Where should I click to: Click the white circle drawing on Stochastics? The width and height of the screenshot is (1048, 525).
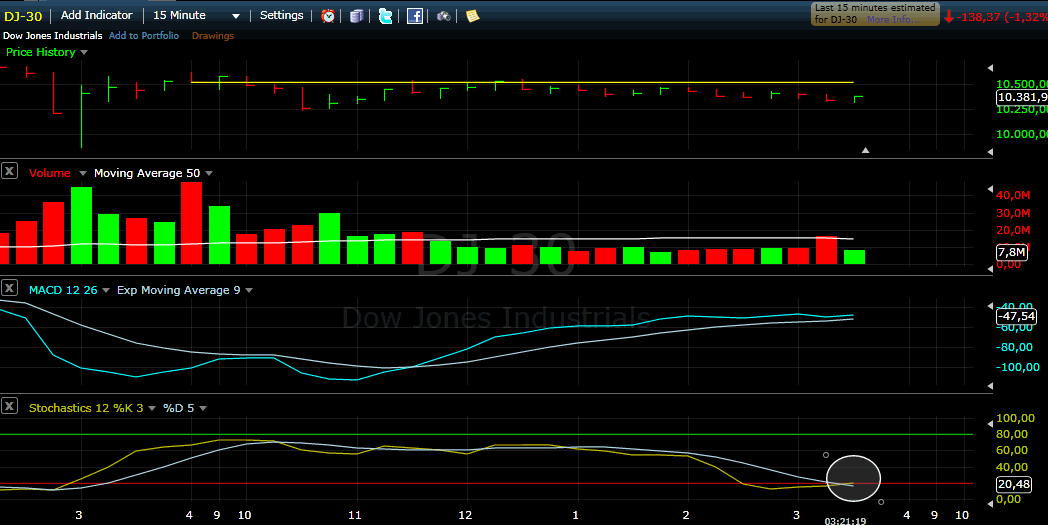click(853, 478)
